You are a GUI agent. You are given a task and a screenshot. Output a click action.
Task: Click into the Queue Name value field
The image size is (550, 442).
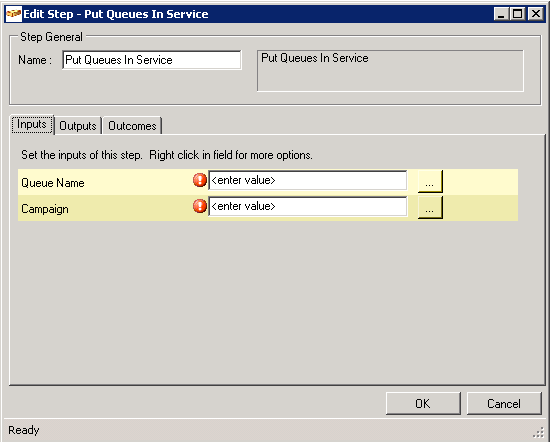tap(308, 180)
